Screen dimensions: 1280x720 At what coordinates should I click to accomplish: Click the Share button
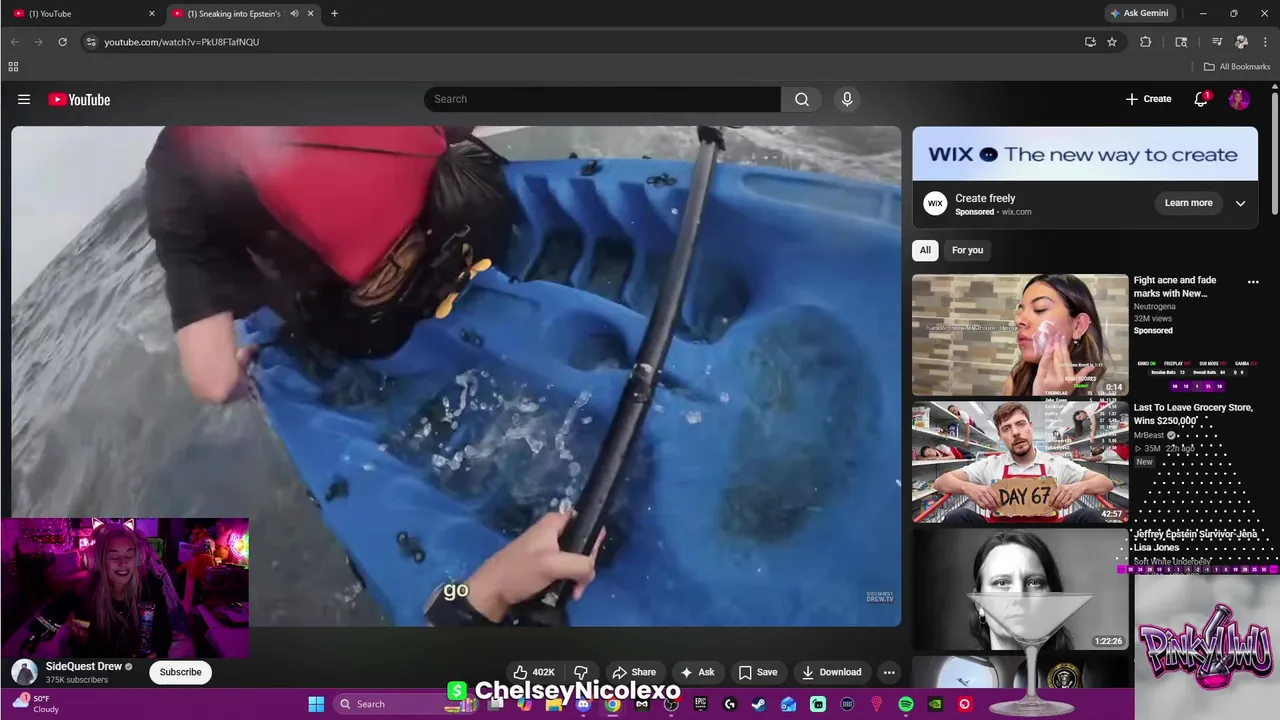(x=634, y=672)
